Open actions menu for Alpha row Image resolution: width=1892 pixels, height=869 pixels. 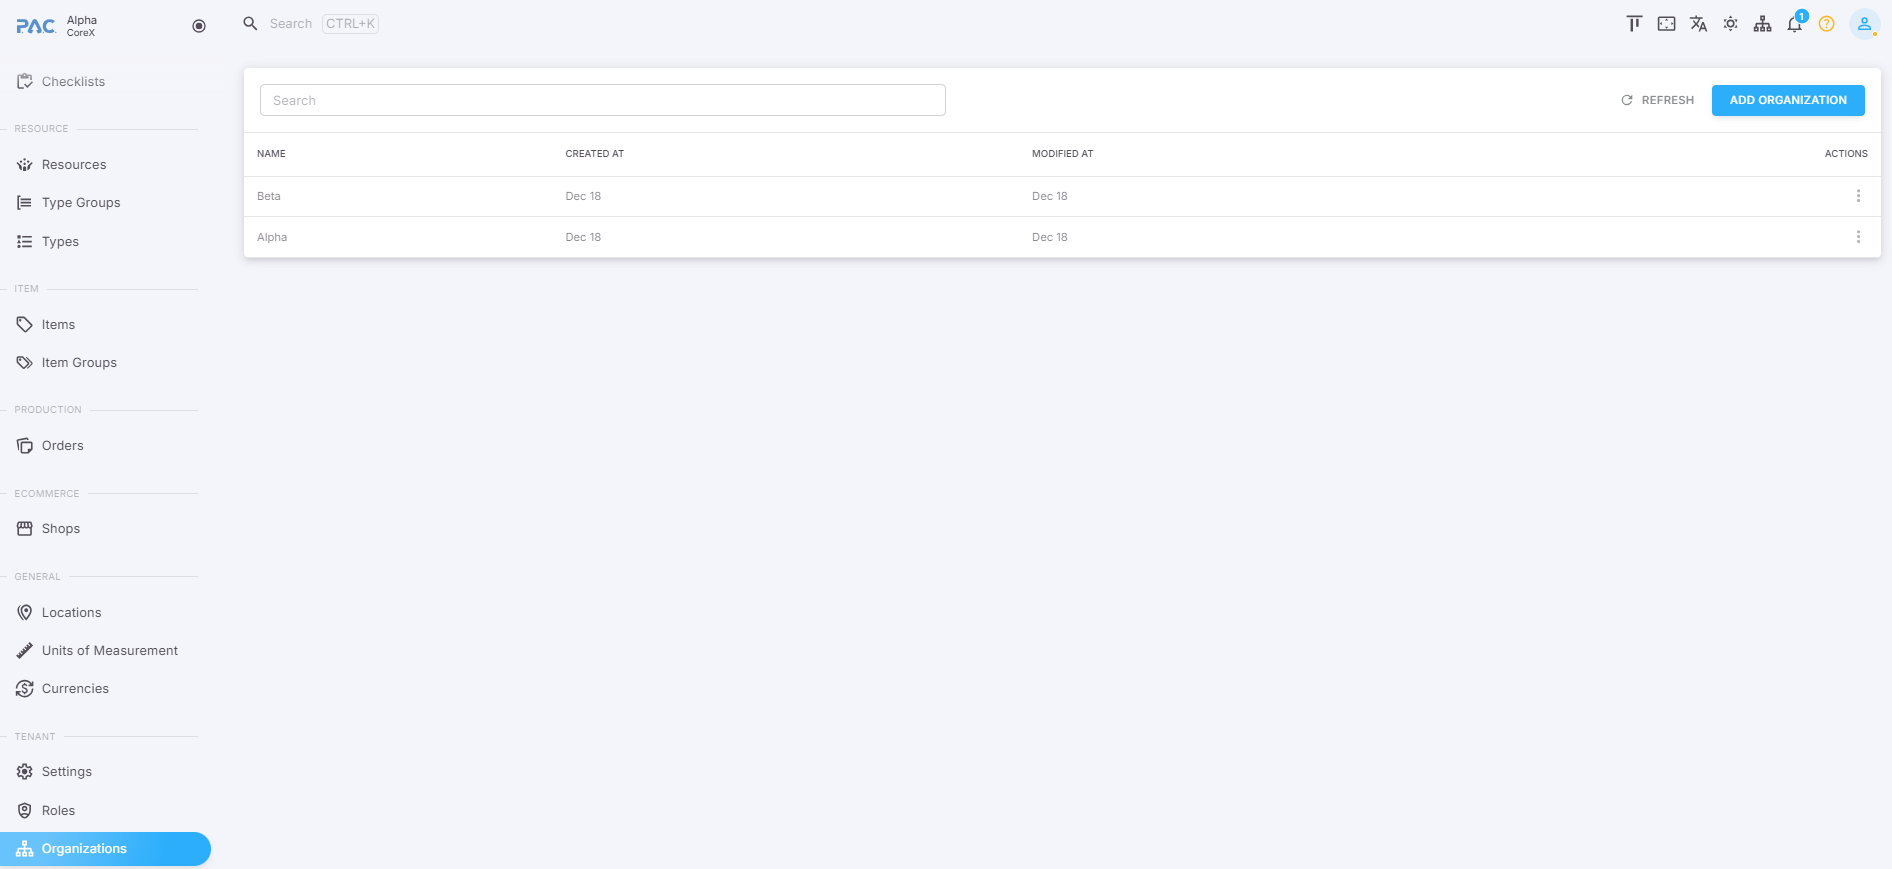(x=1858, y=237)
